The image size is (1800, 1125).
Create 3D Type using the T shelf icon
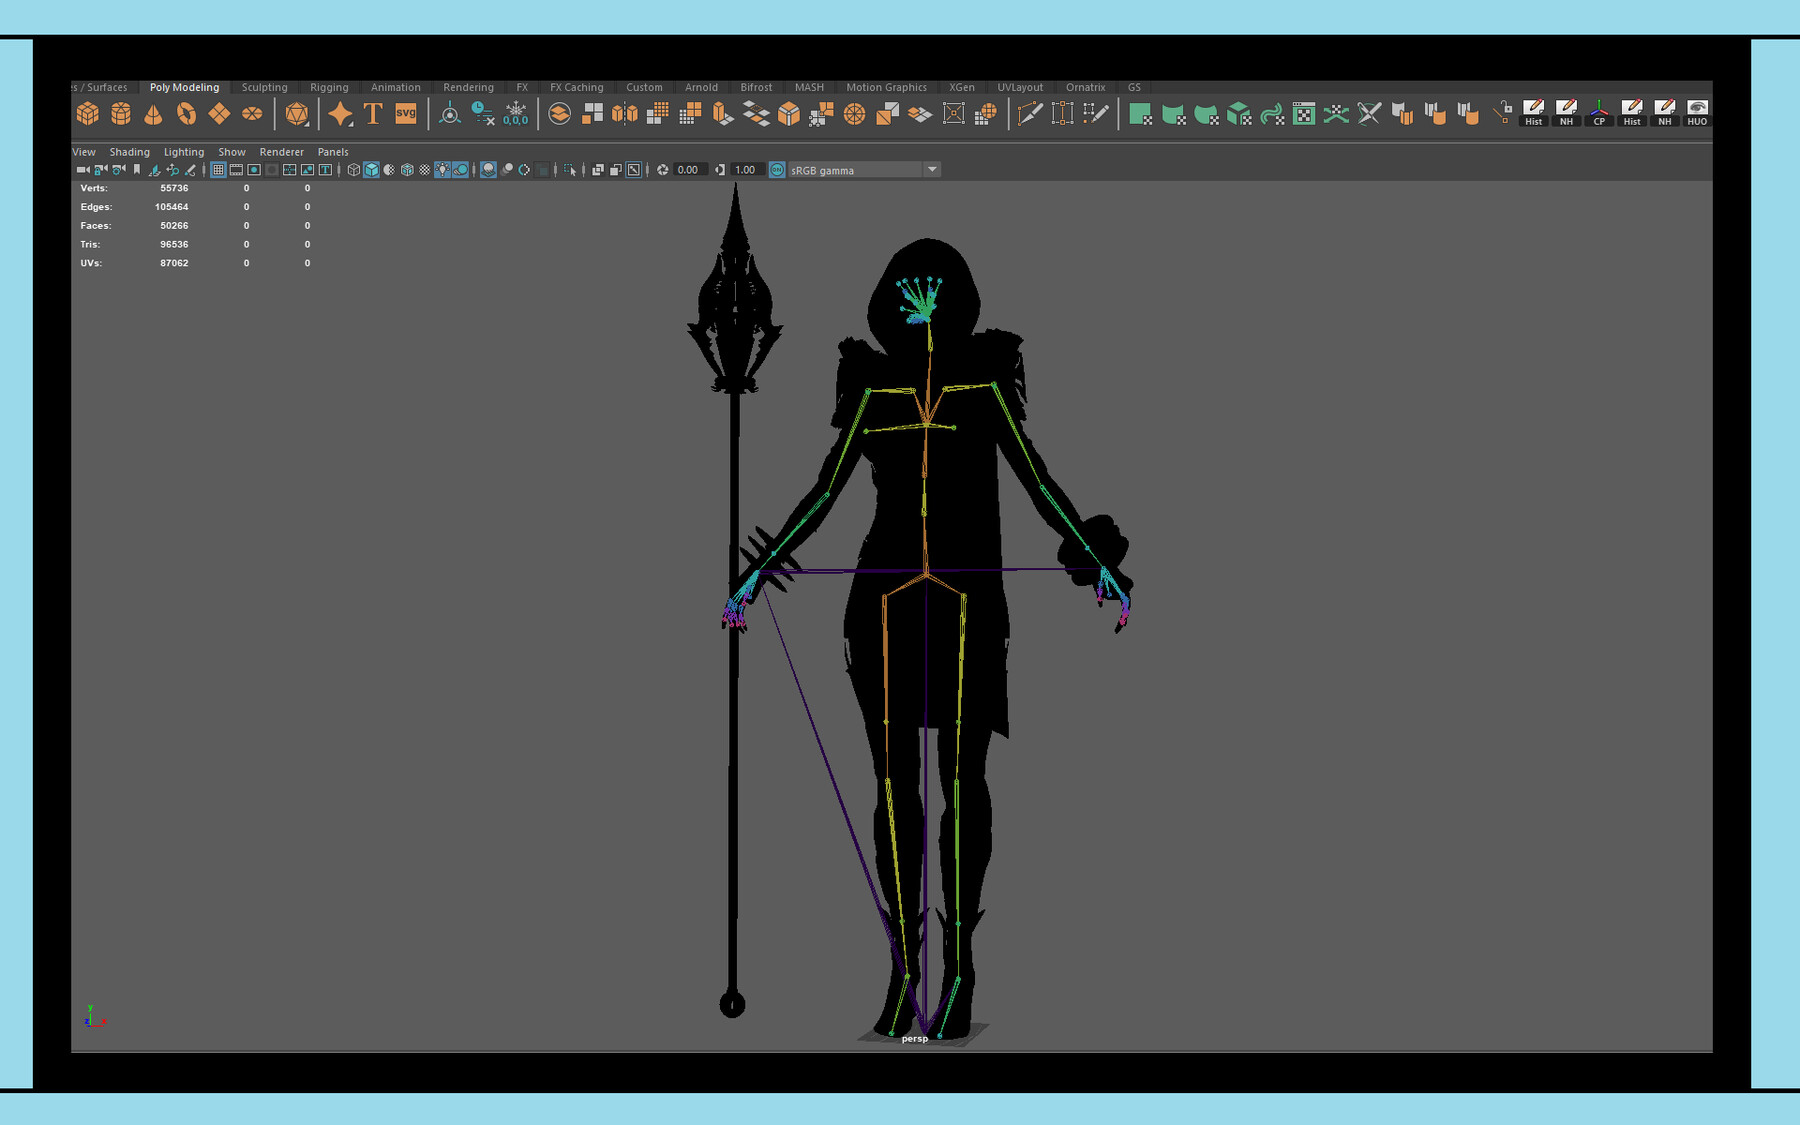pyautogui.click(x=373, y=113)
